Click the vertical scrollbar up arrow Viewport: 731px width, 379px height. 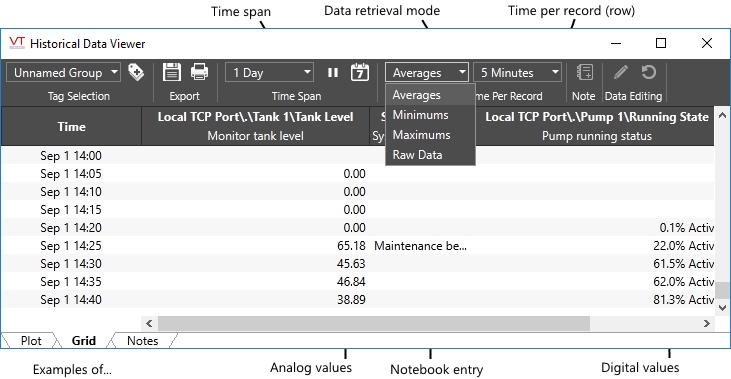click(x=722, y=115)
